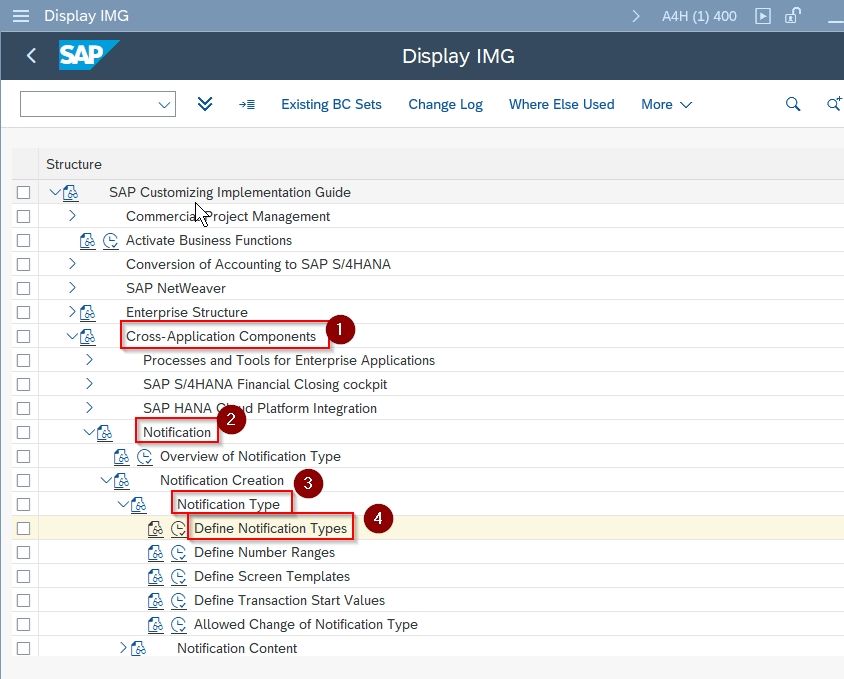Collapse the Notification Type node
The image size is (844, 679).
coord(123,504)
